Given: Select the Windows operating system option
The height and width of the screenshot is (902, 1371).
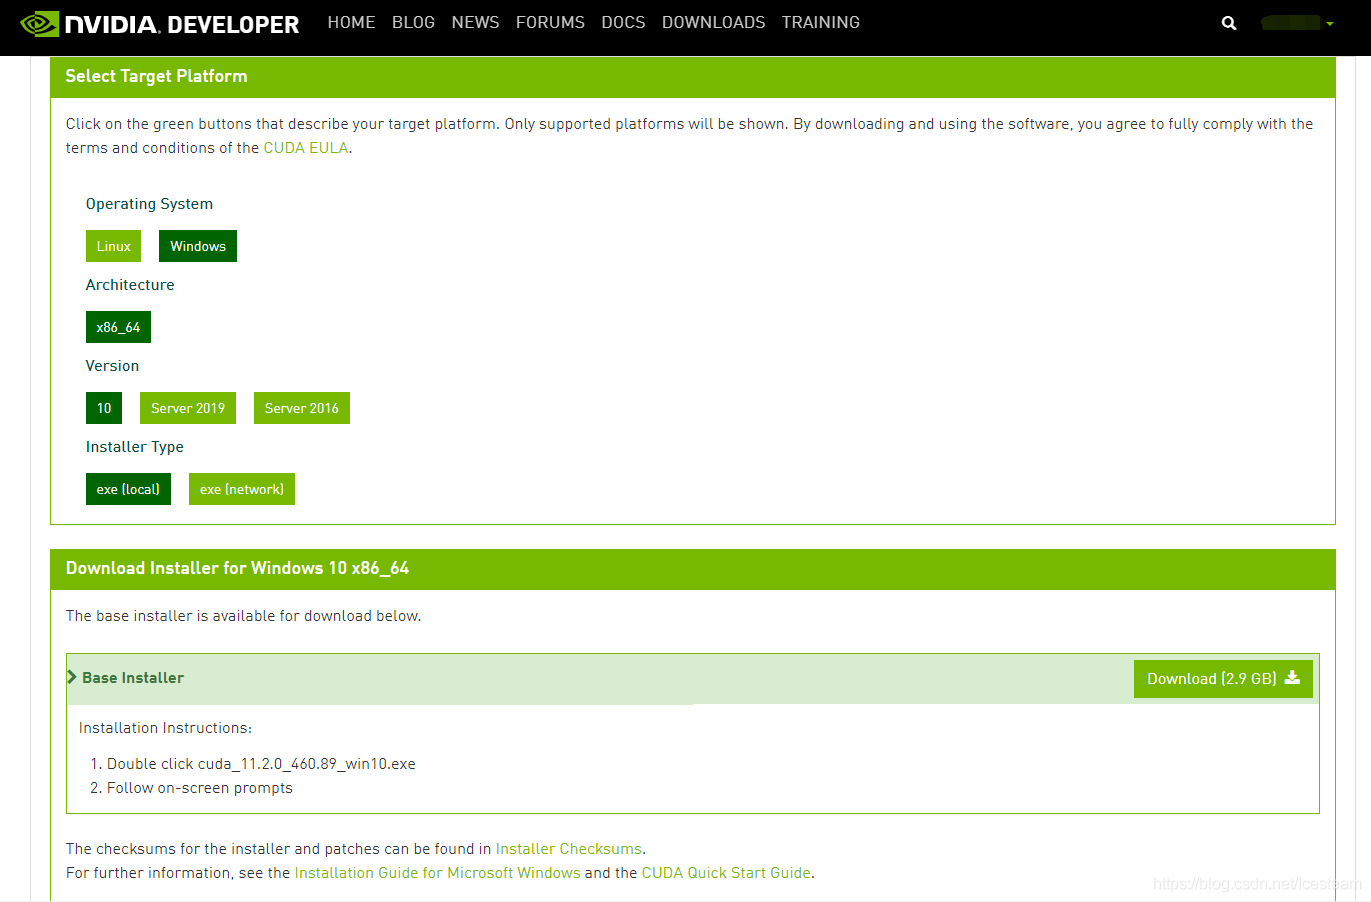Looking at the screenshot, I should click(198, 246).
